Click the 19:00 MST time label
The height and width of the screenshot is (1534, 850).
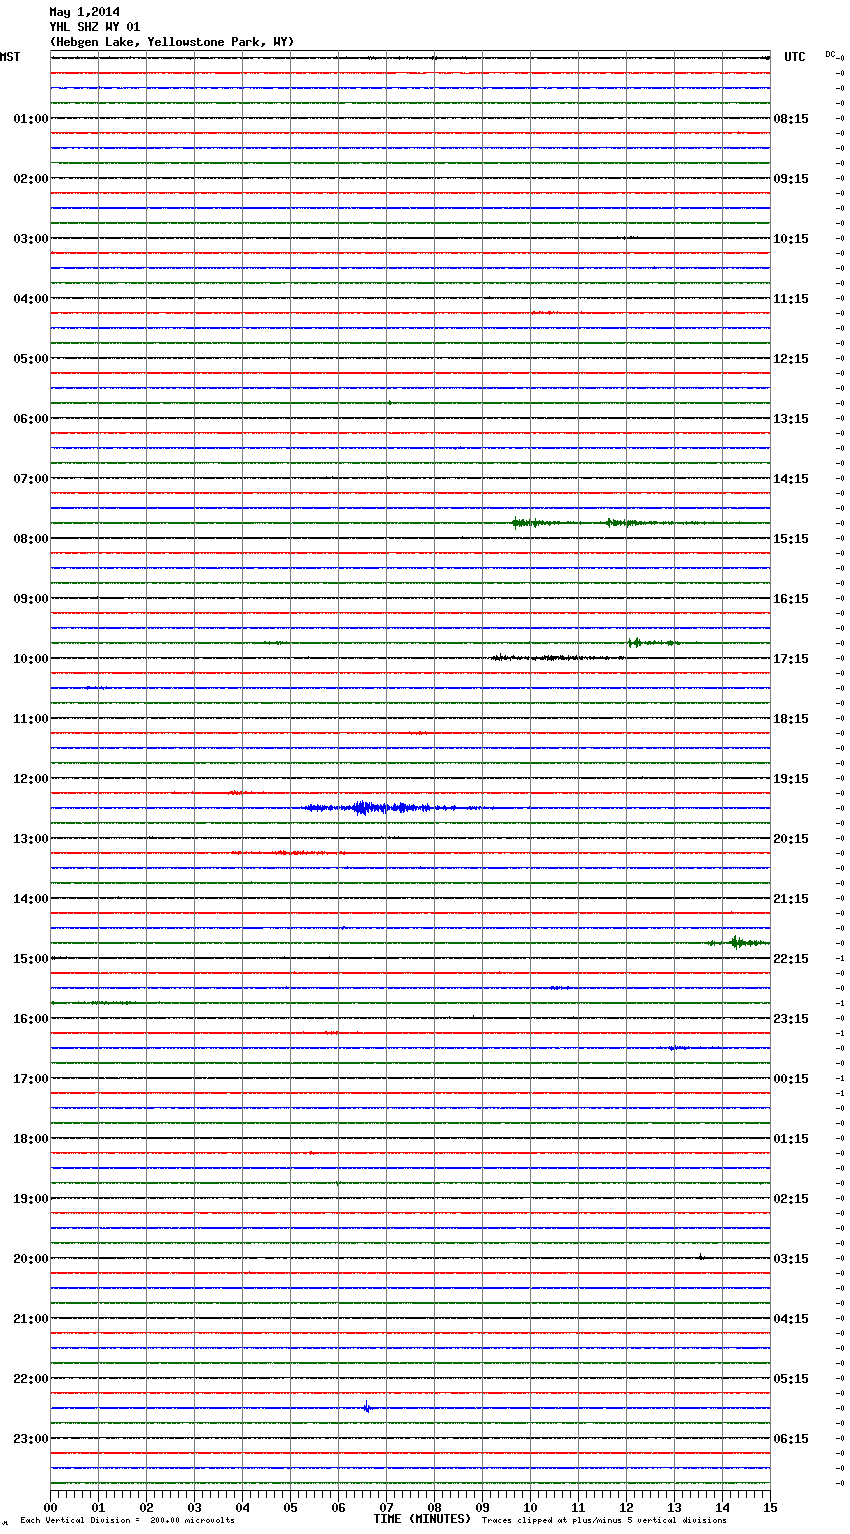pyautogui.click(x=31, y=1199)
